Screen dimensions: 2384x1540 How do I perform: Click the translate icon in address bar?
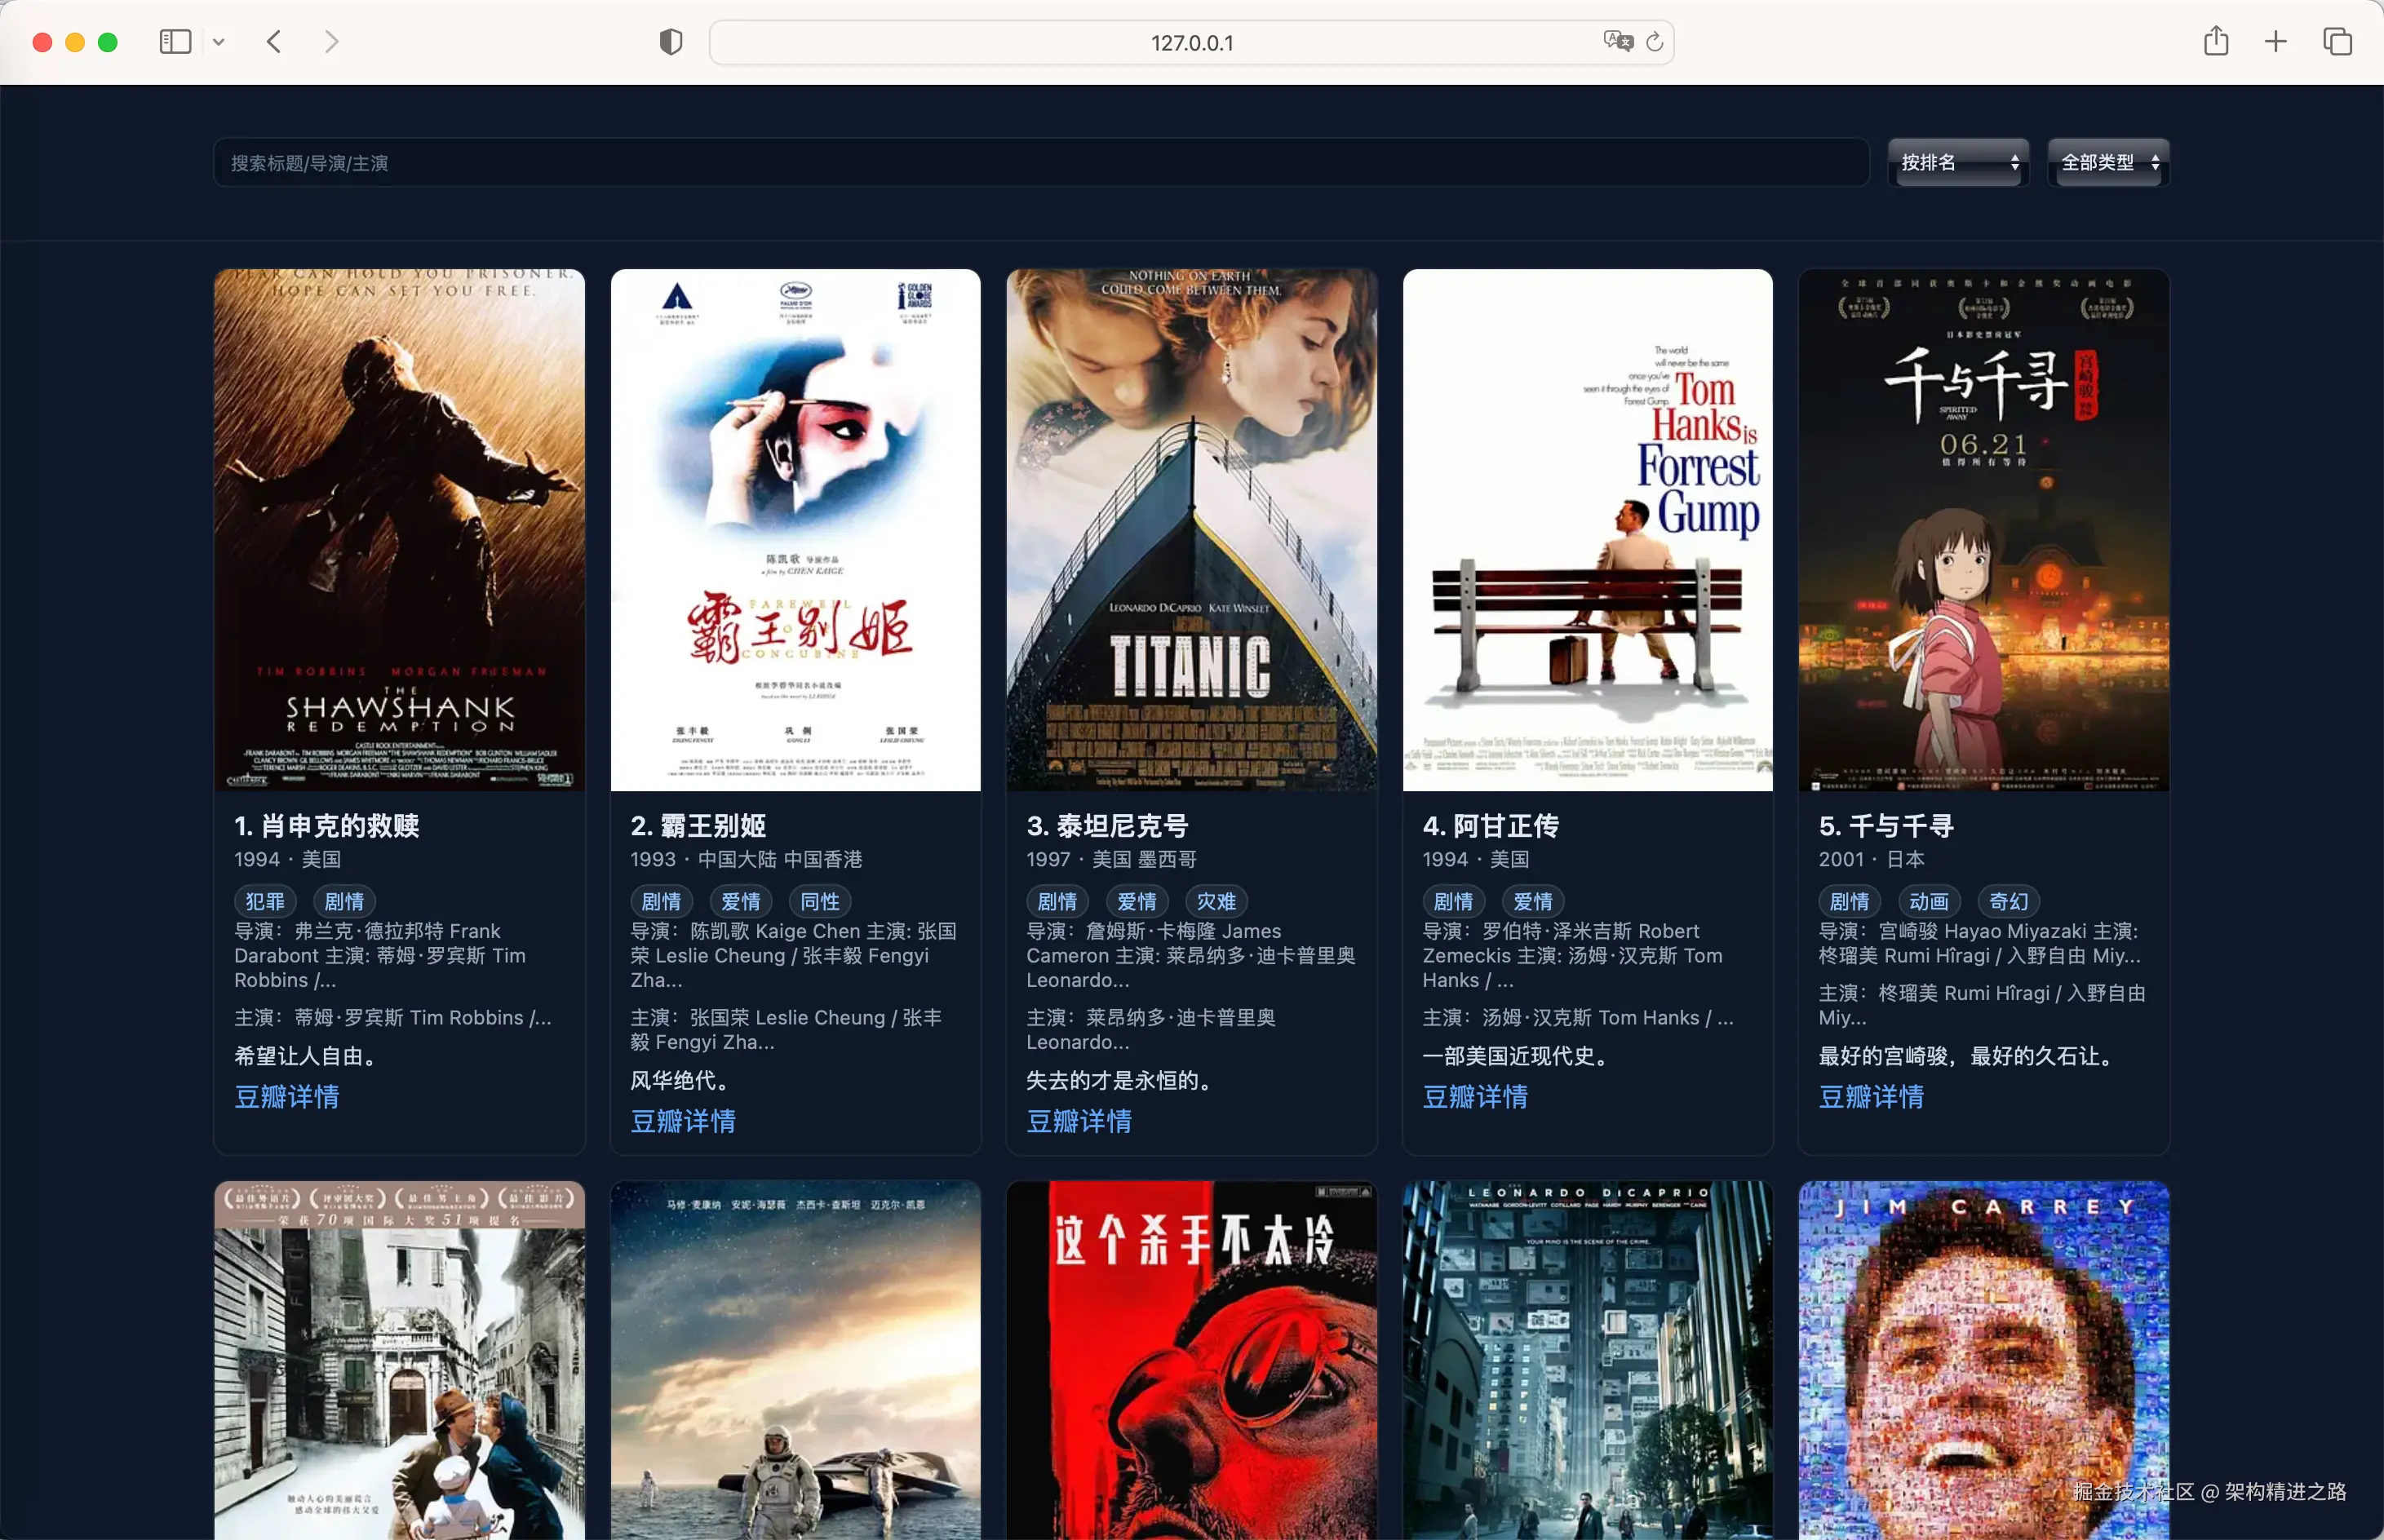[1616, 41]
